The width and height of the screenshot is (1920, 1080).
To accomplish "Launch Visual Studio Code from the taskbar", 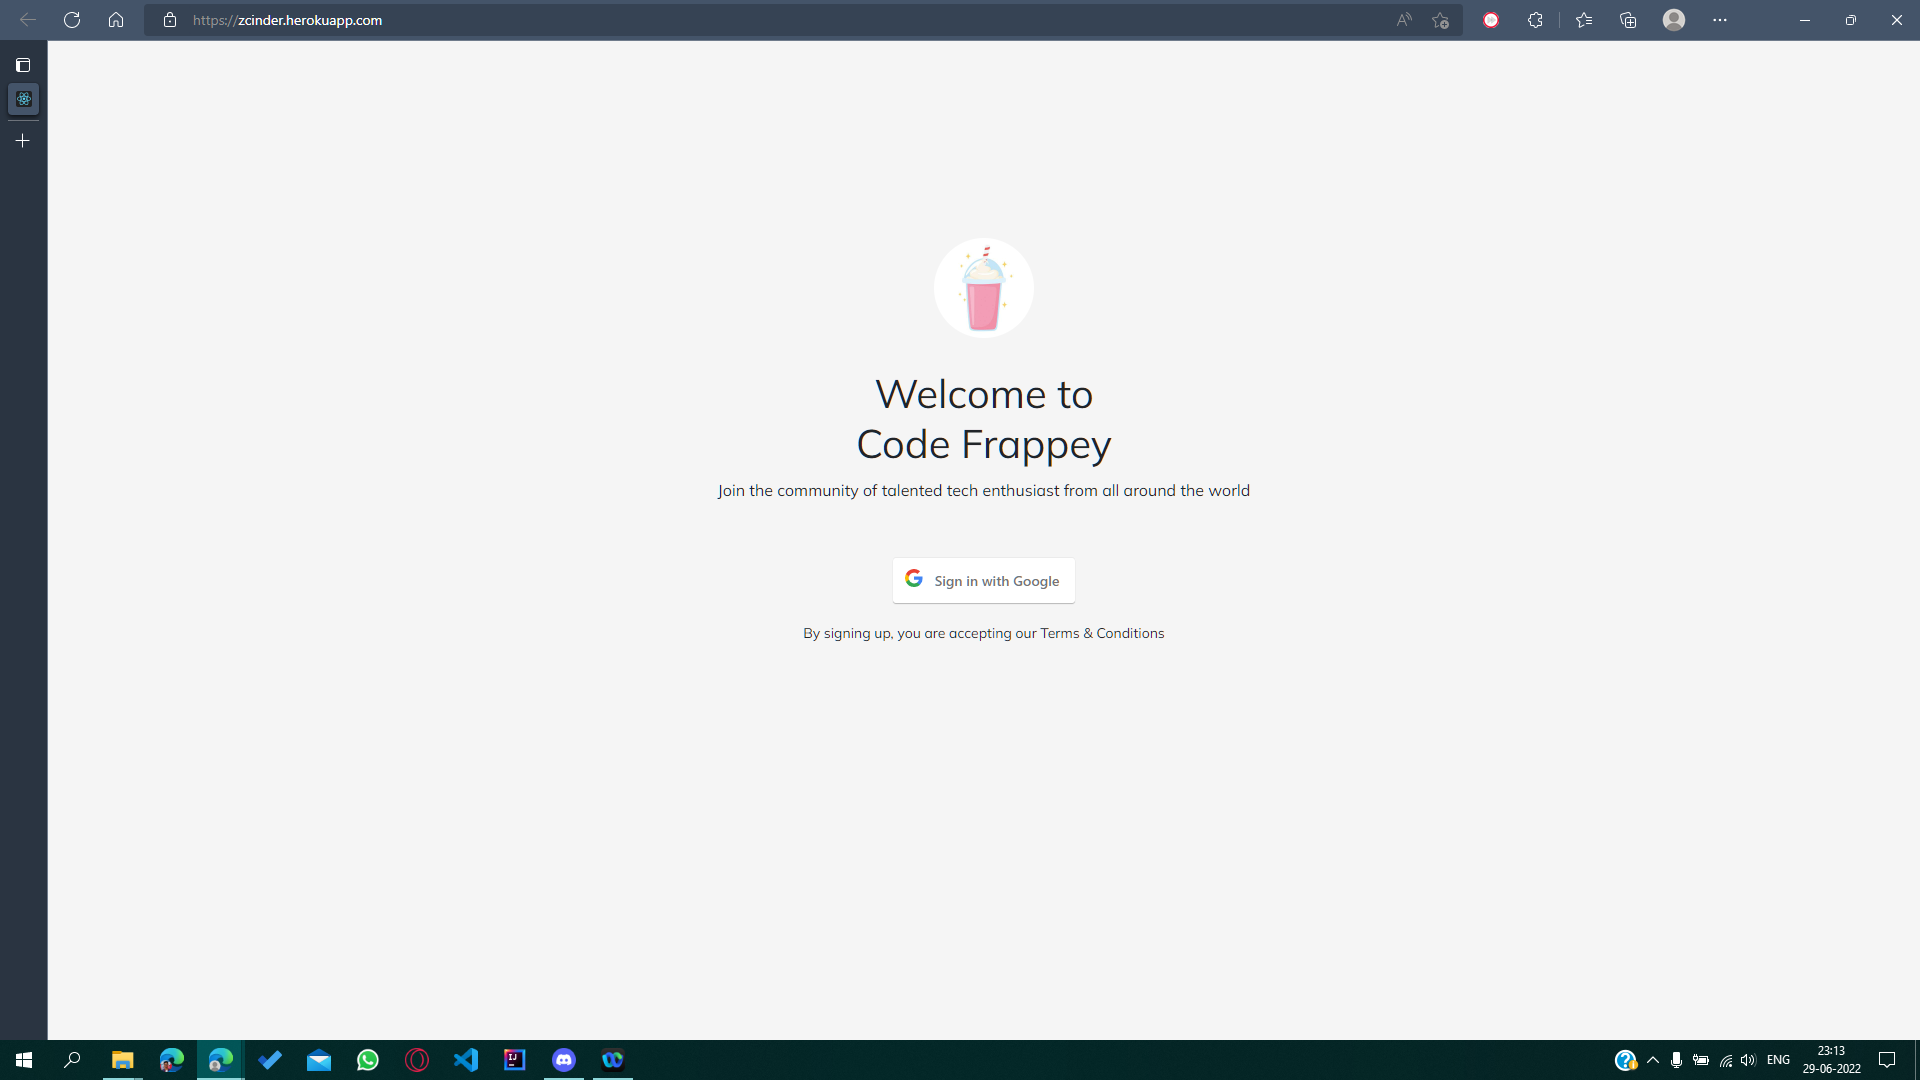I will (x=466, y=1059).
